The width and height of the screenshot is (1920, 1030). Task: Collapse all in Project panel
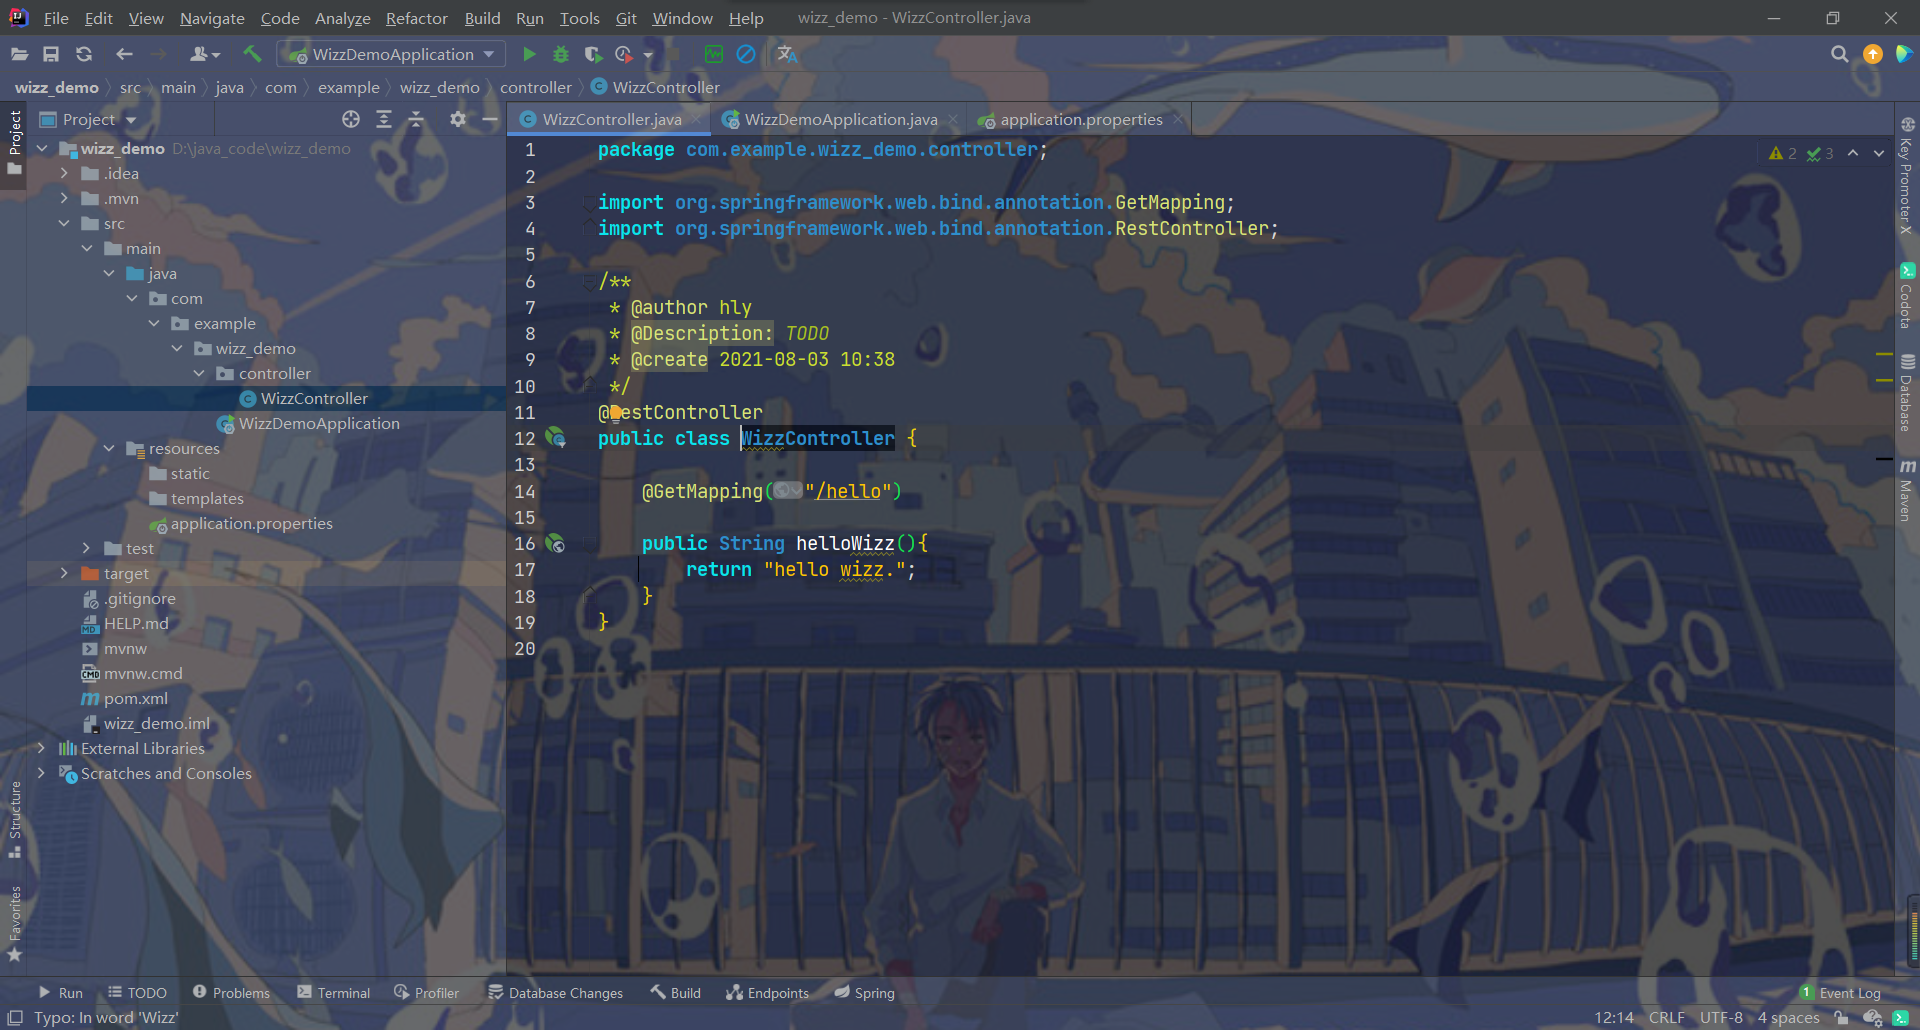coord(416,119)
